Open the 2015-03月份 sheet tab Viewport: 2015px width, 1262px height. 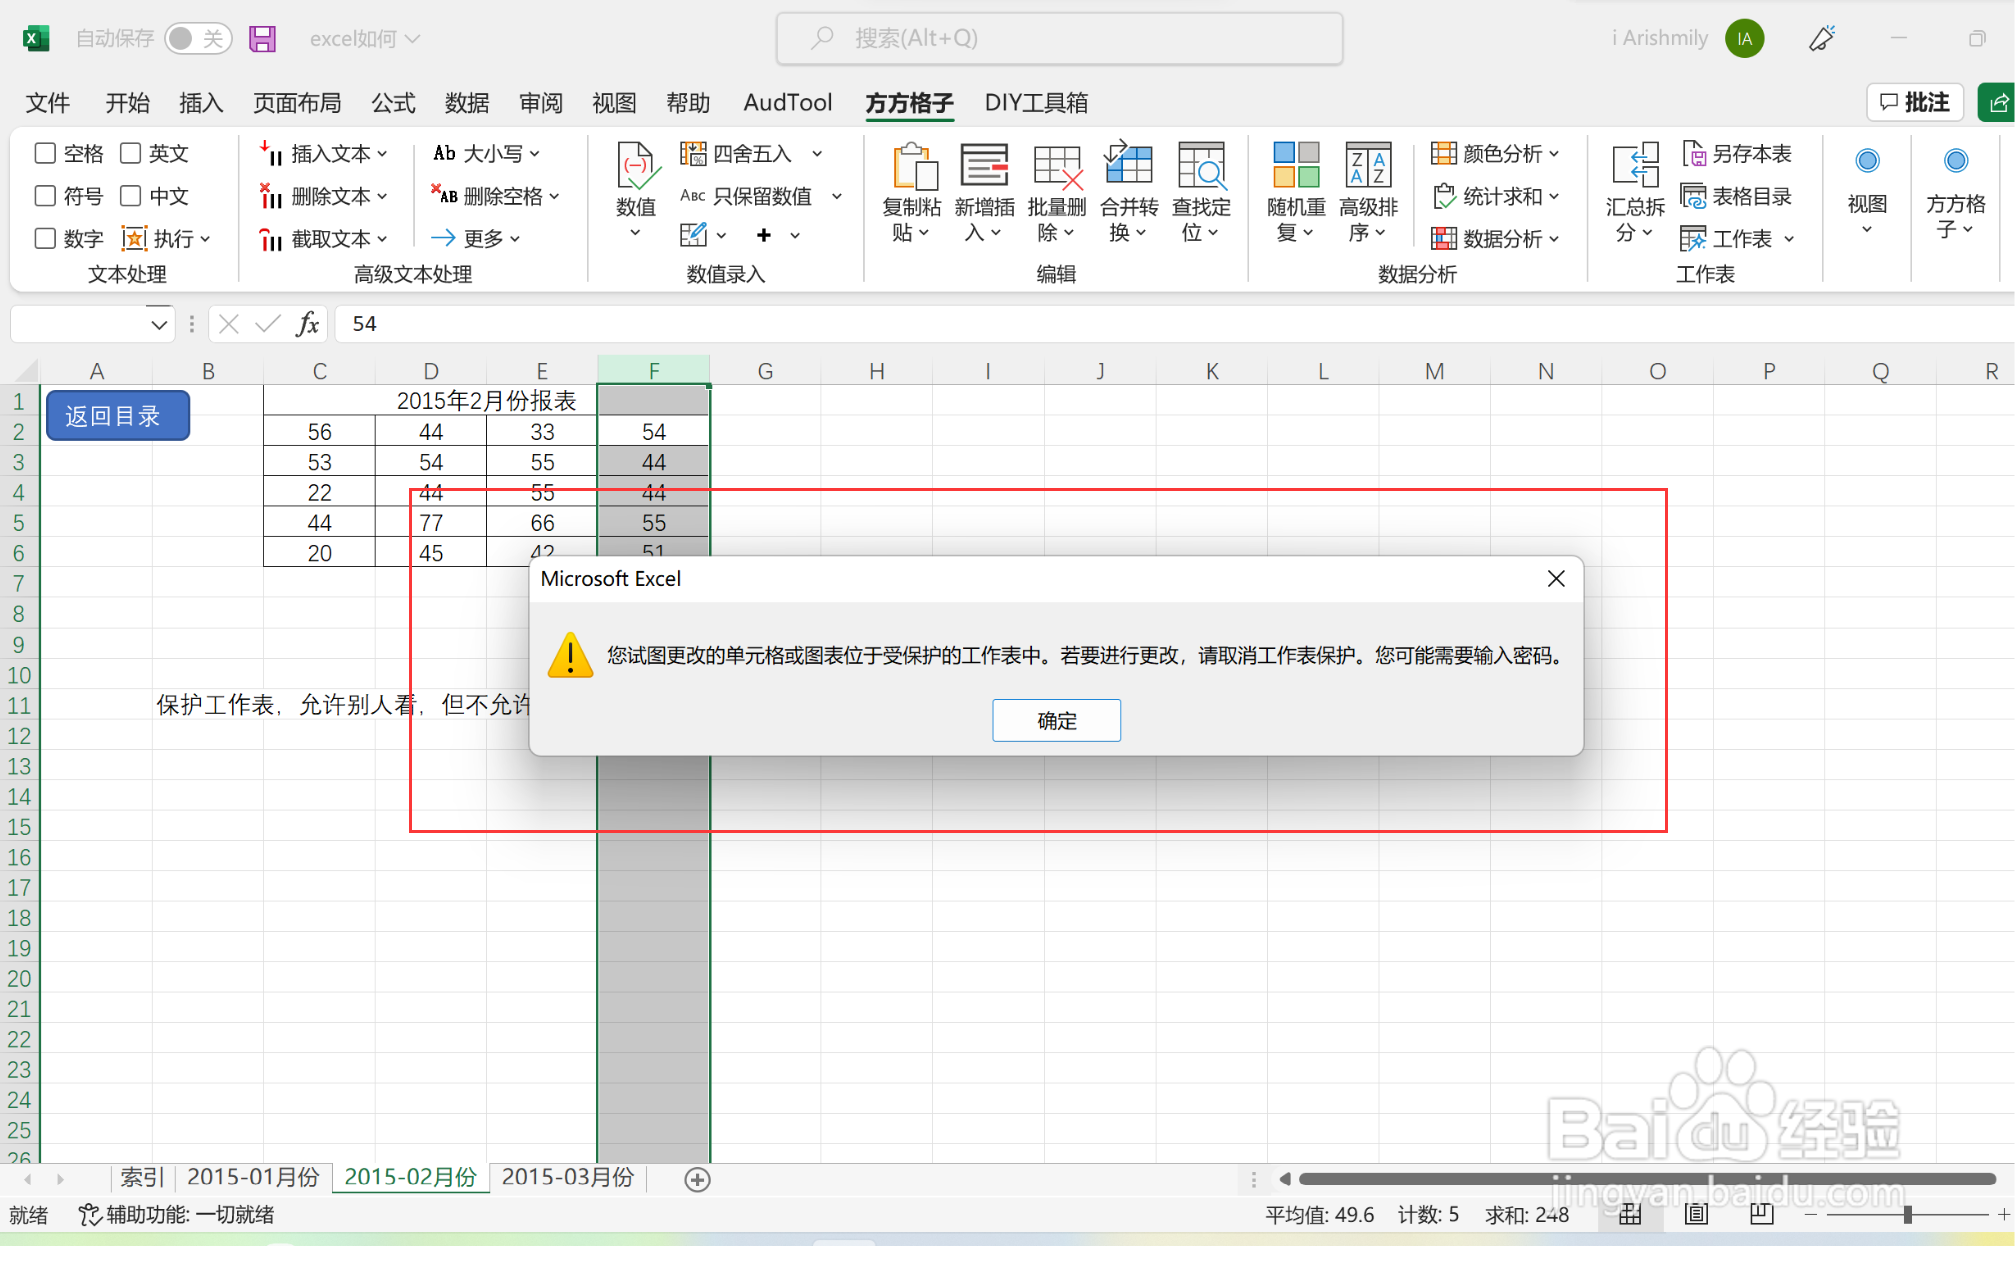pyautogui.click(x=567, y=1177)
